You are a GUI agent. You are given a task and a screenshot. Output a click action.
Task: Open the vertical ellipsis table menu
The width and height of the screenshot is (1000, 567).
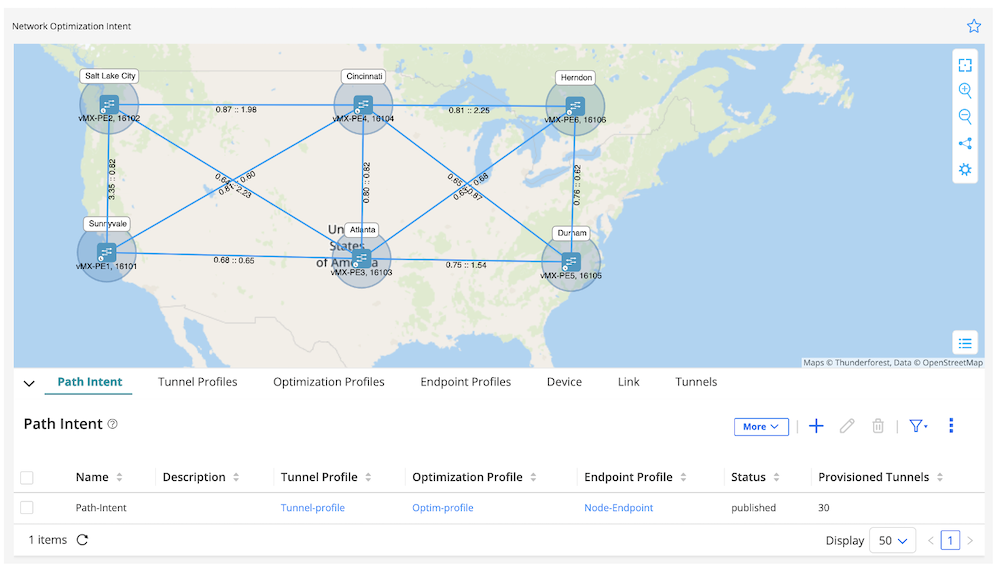pyautogui.click(x=951, y=426)
